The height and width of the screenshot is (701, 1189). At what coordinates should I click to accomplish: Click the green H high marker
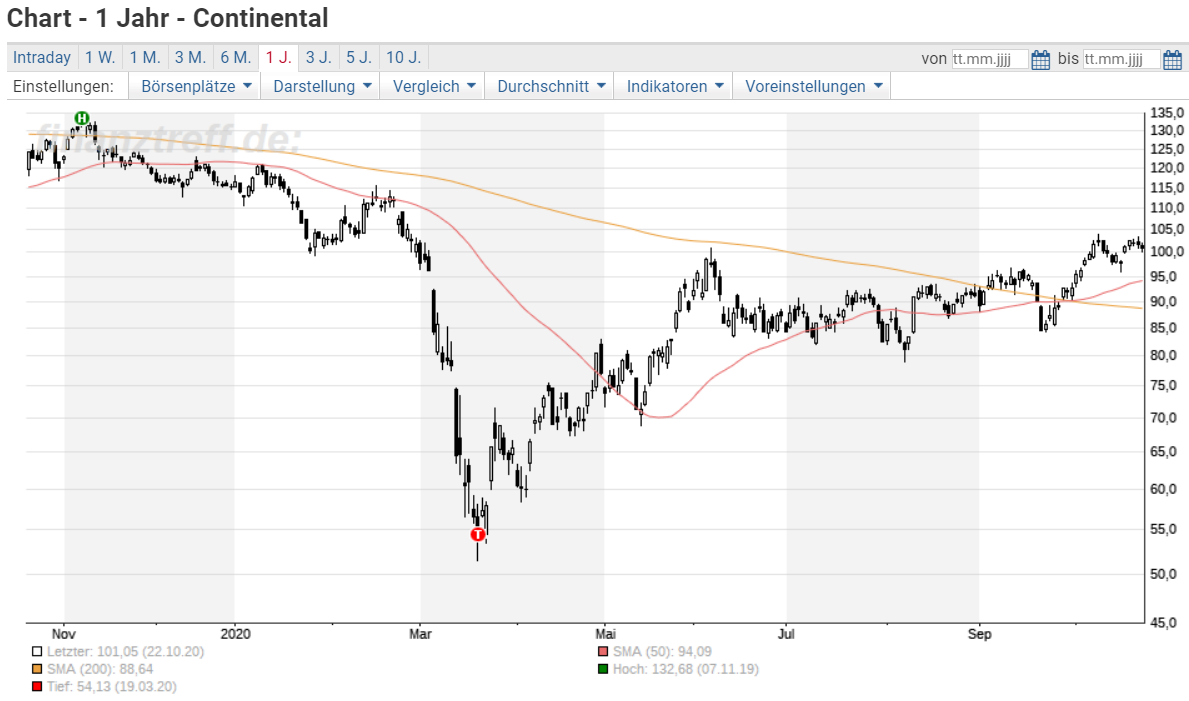pyautogui.click(x=82, y=118)
